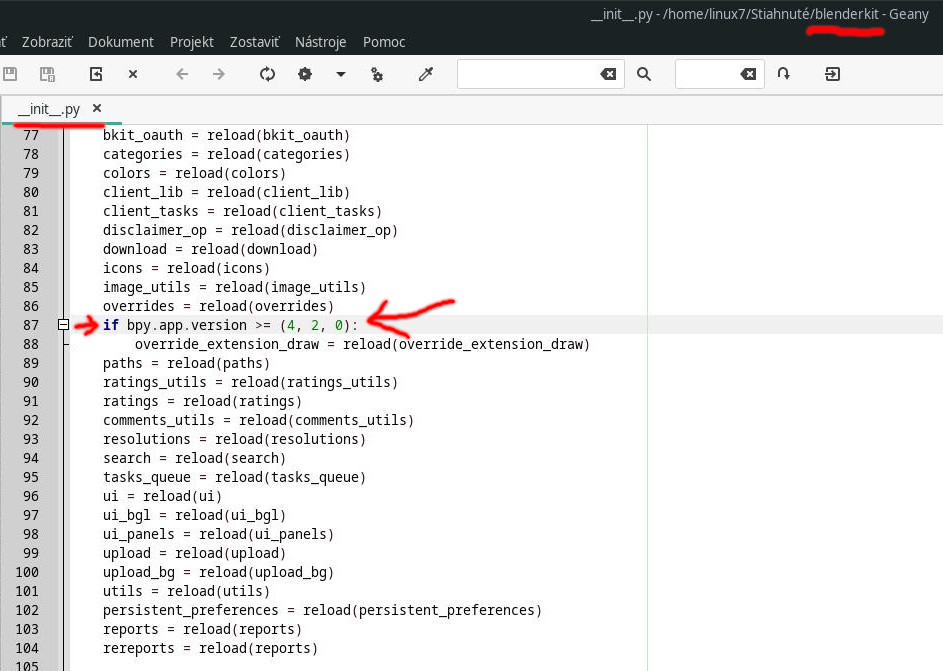This screenshot has height=671, width=943.
Task: Click the Save file toolbar icon
Action: coord(11,74)
